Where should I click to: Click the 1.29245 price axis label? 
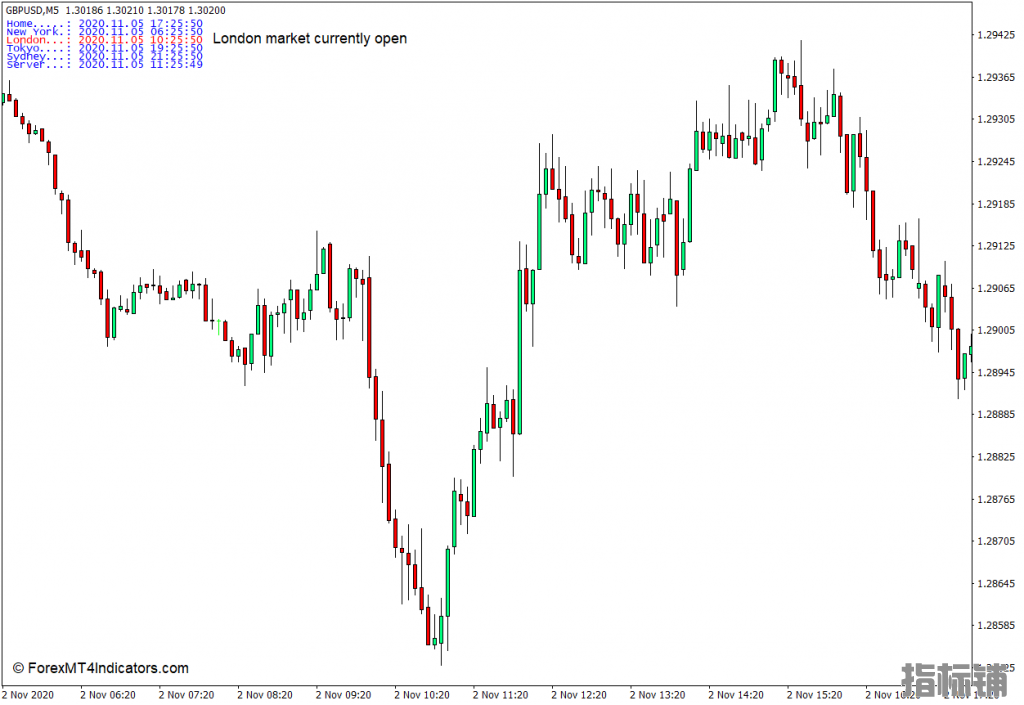pyautogui.click(x=996, y=162)
